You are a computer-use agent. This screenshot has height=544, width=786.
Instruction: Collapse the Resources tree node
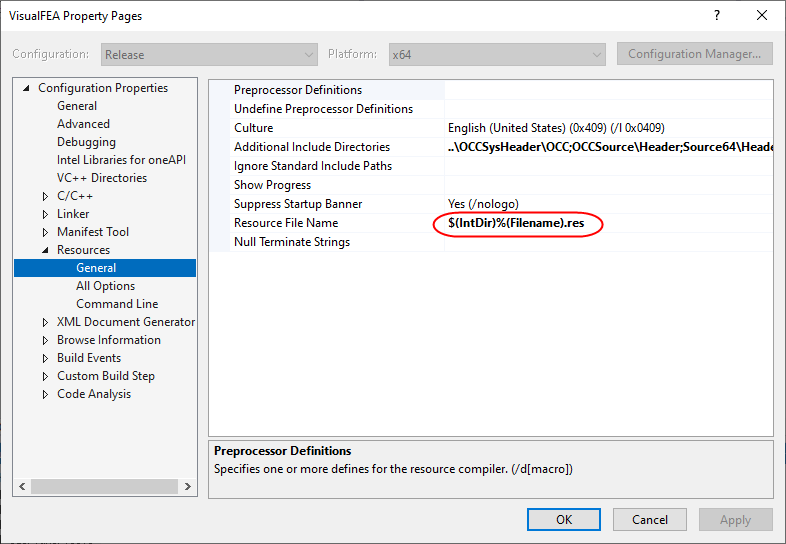coord(45,250)
